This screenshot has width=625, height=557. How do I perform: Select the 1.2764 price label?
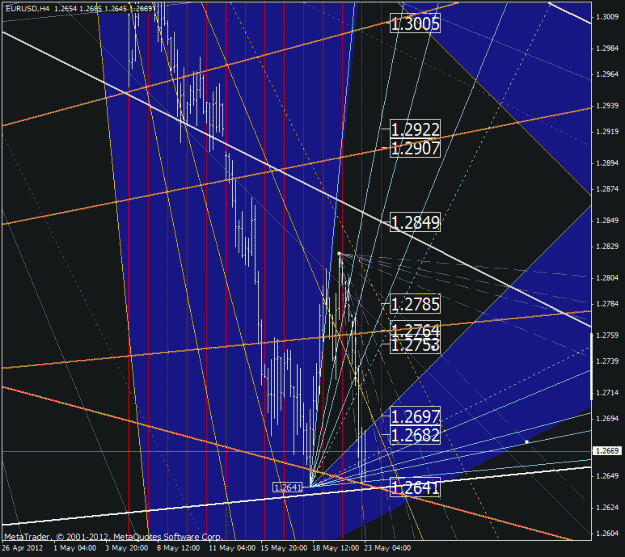pos(415,329)
